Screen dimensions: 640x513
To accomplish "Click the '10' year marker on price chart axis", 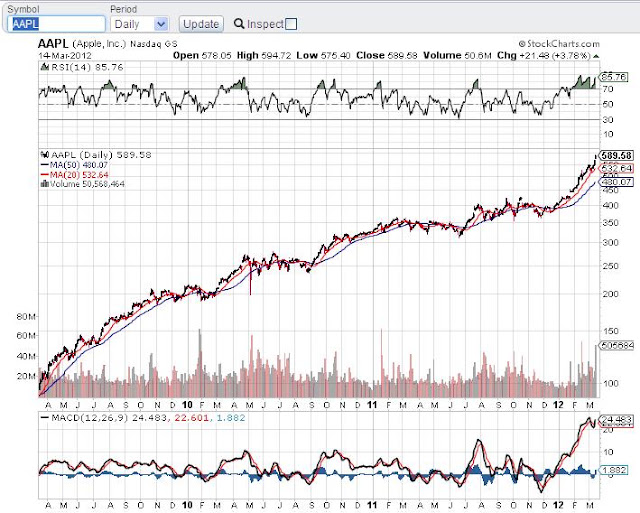I will pyautogui.click(x=187, y=405).
